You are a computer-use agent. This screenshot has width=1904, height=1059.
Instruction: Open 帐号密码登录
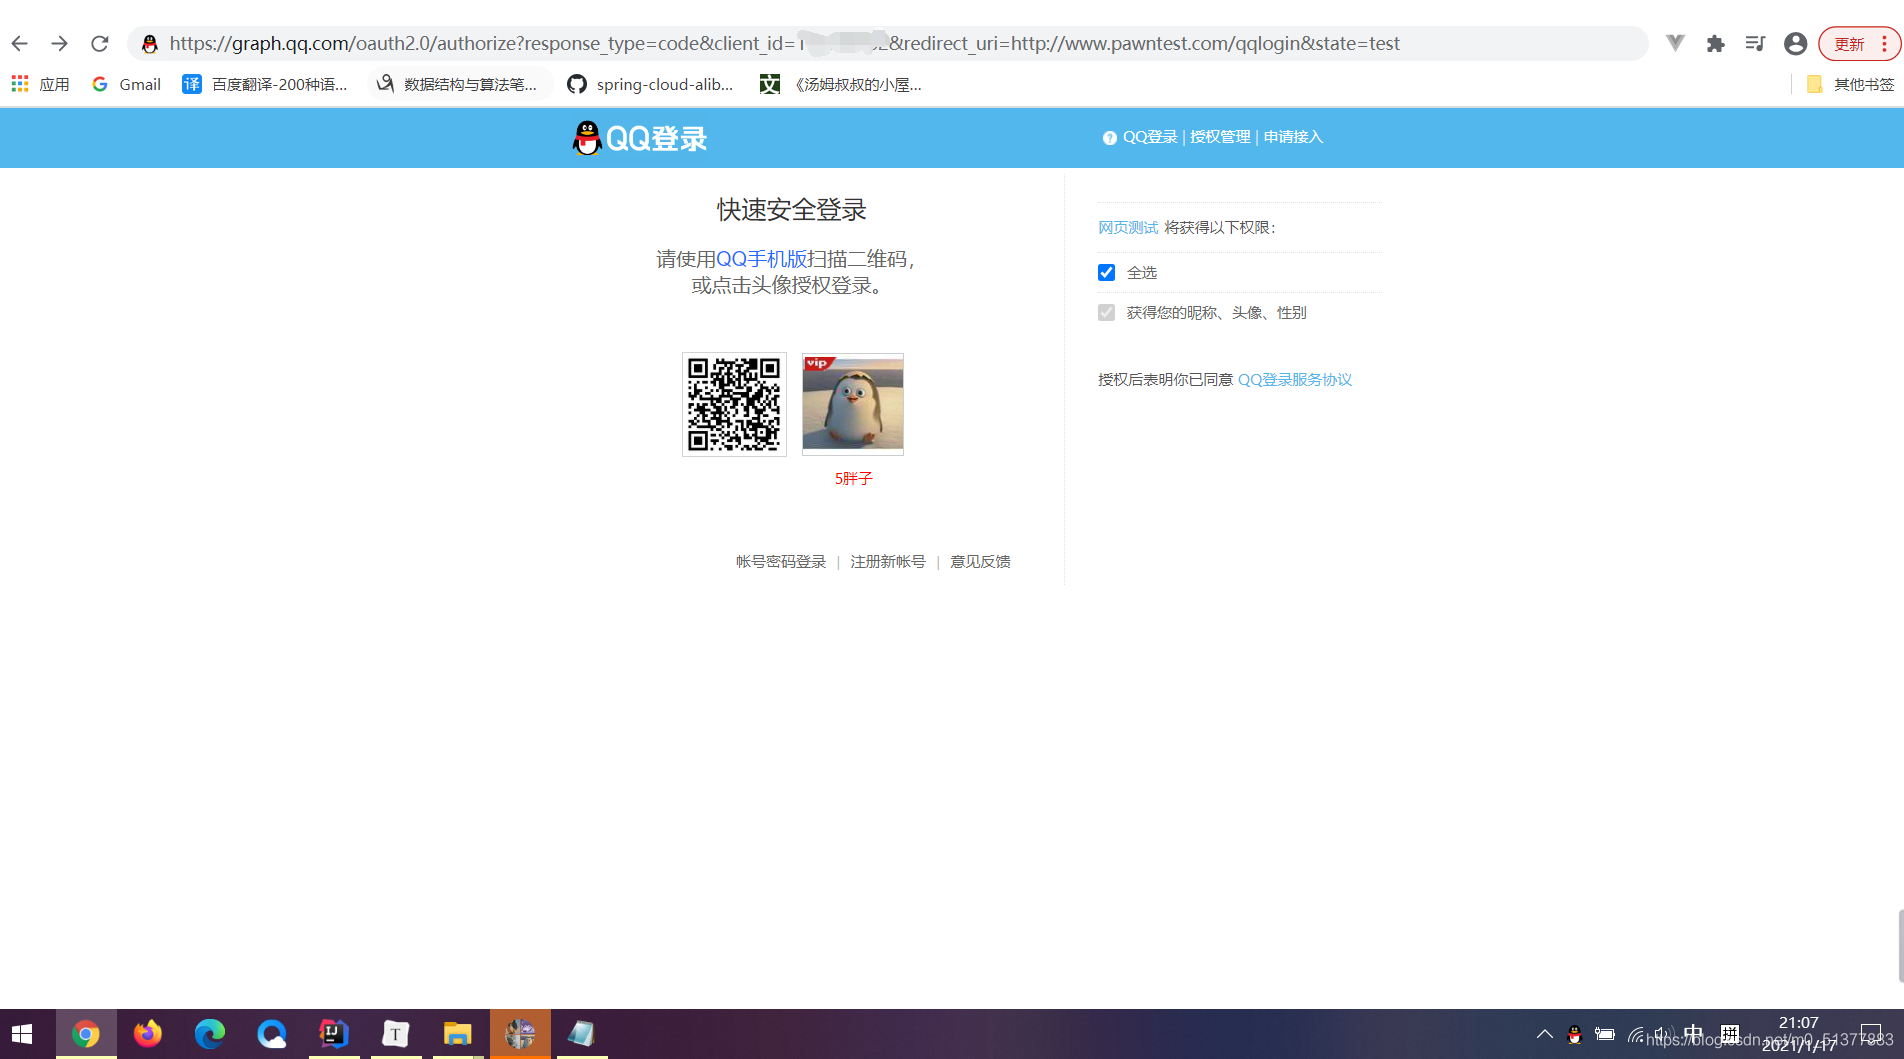781,562
